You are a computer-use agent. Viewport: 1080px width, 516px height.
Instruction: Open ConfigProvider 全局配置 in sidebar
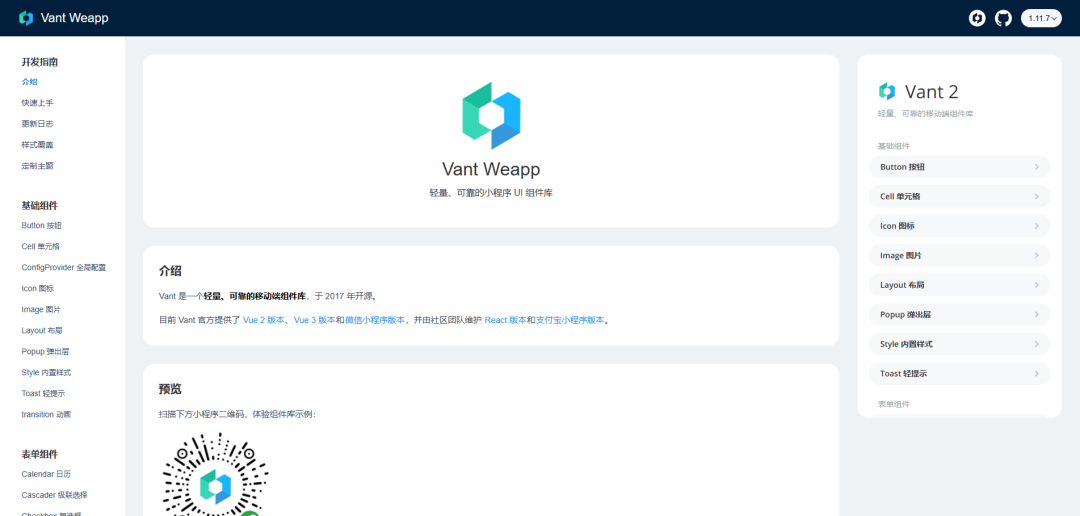tap(63, 267)
